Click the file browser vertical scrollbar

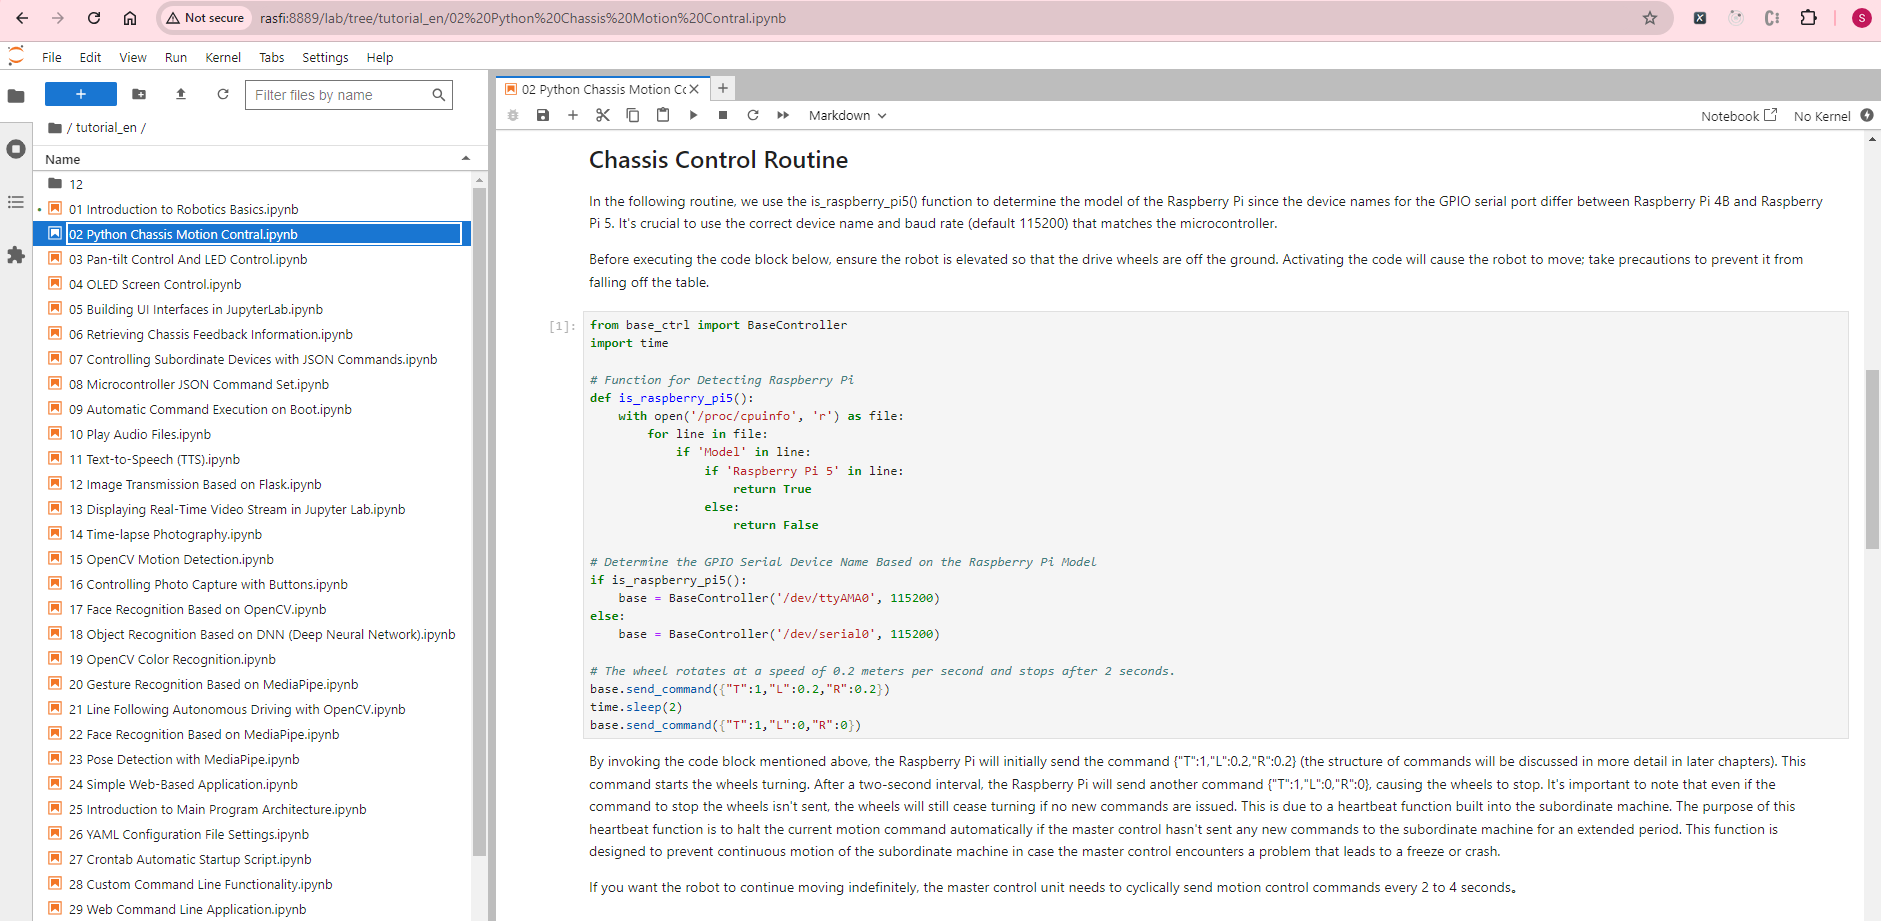pyautogui.click(x=479, y=520)
